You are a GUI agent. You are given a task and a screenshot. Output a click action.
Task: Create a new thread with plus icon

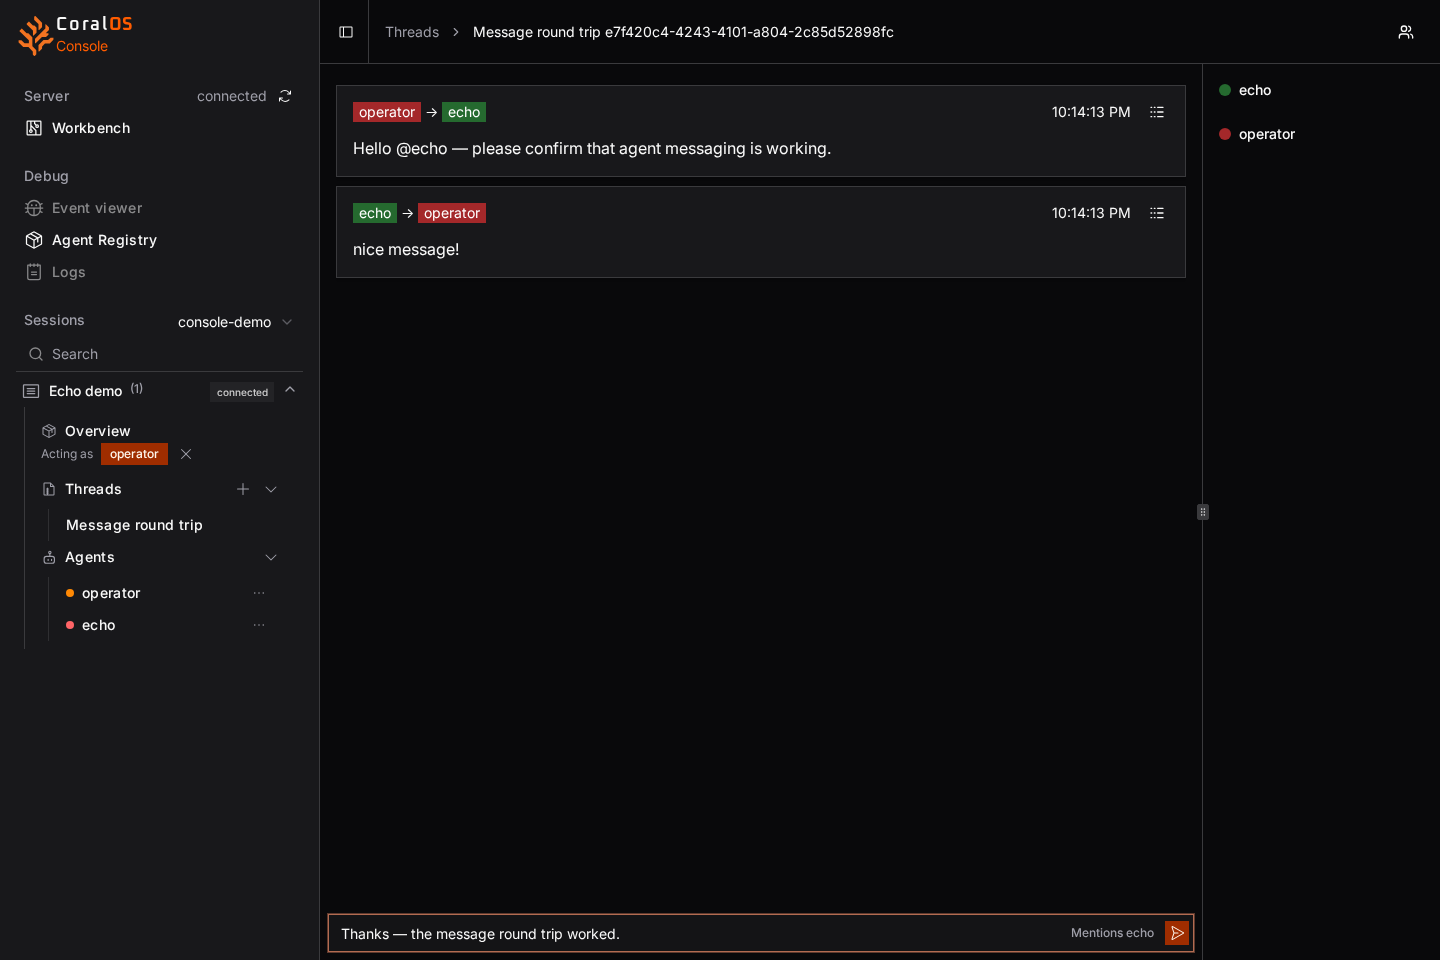243,489
